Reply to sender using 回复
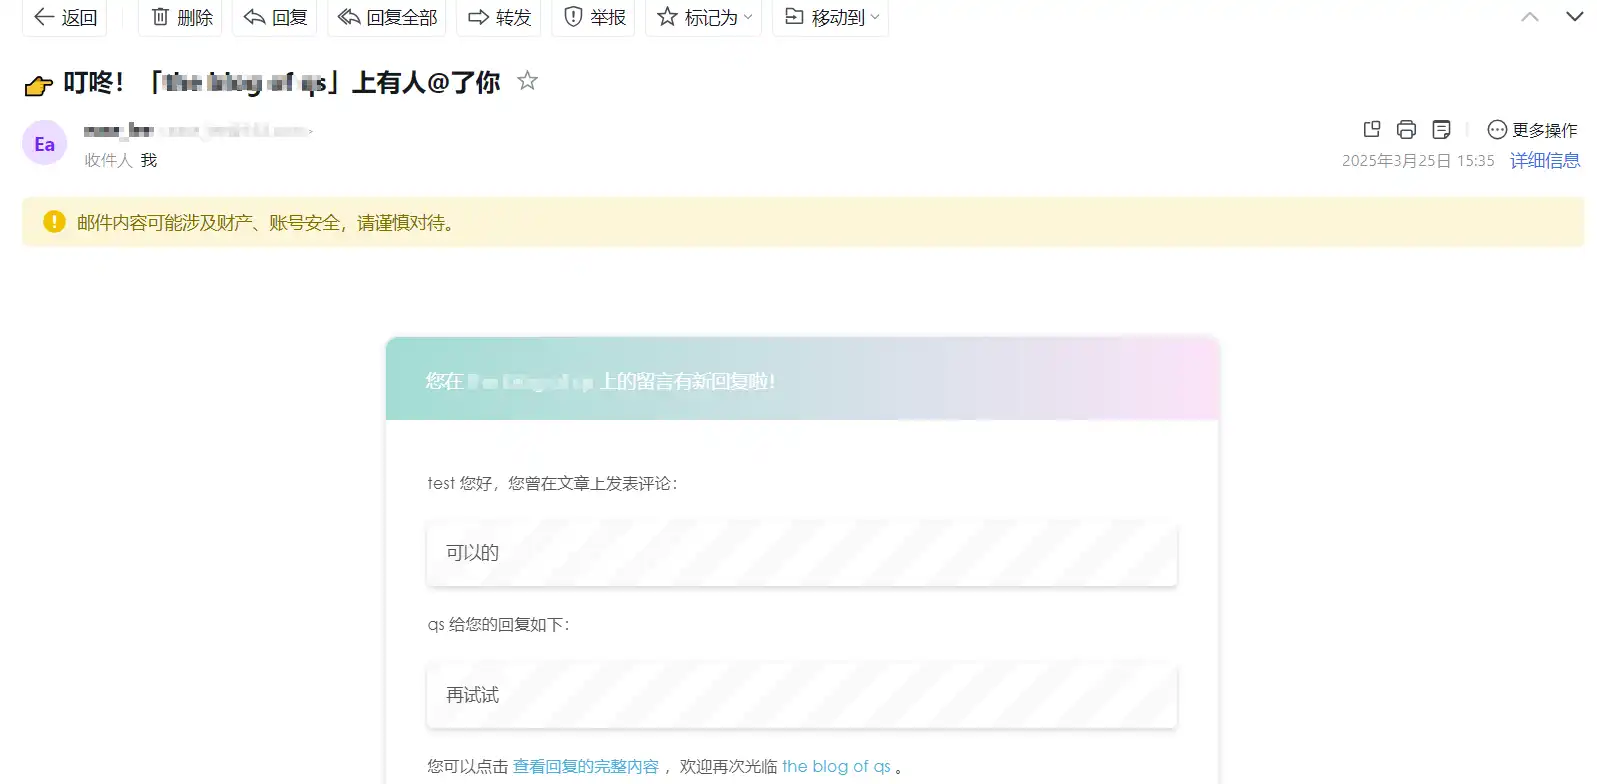1597x784 pixels. click(x=275, y=17)
